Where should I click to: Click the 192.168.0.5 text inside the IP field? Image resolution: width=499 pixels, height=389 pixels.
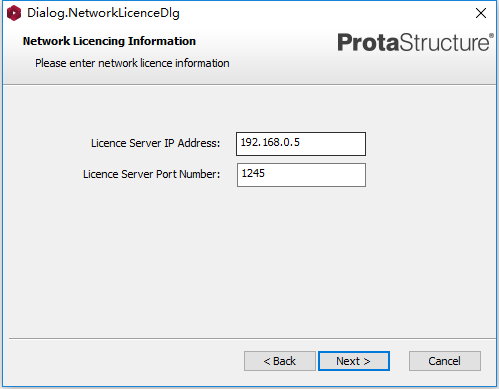270,143
